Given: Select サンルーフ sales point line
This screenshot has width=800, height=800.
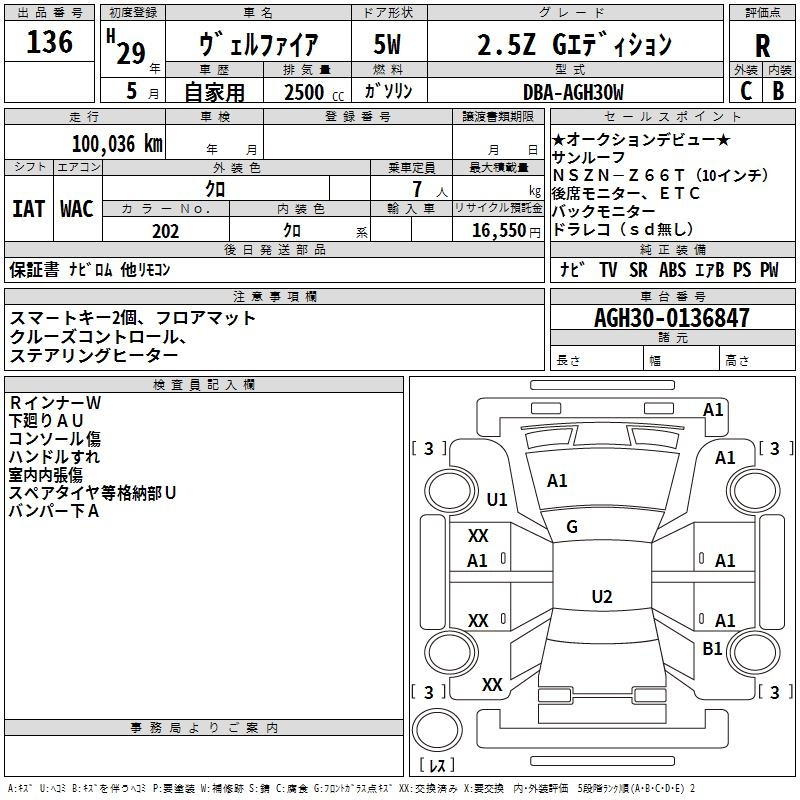Looking at the screenshot, I should coord(588,157).
